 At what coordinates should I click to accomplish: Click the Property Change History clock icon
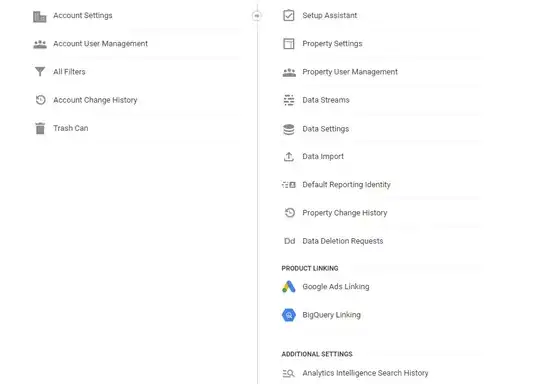tap(290, 213)
